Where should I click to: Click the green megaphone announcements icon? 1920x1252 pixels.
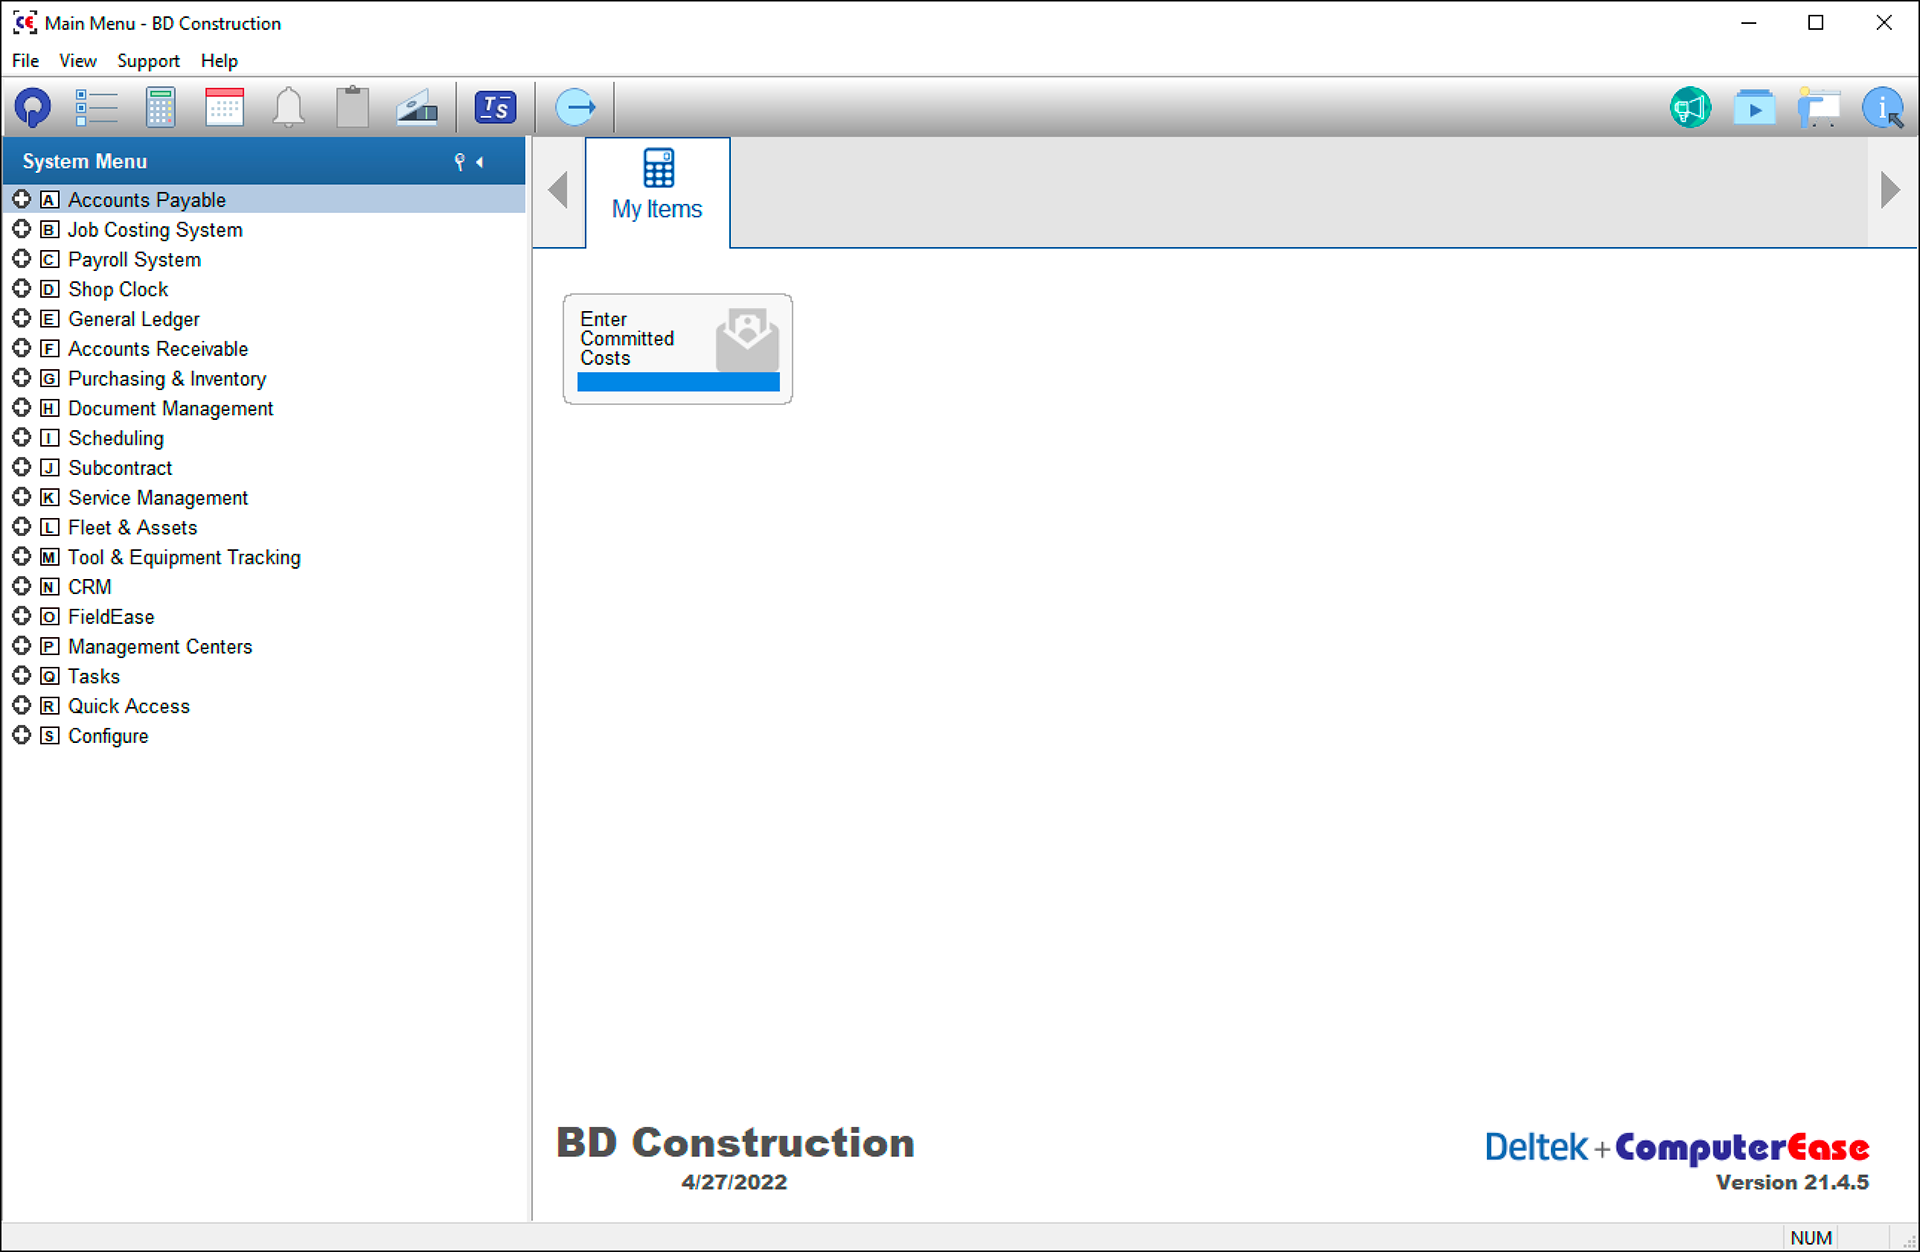coord(1690,107)
